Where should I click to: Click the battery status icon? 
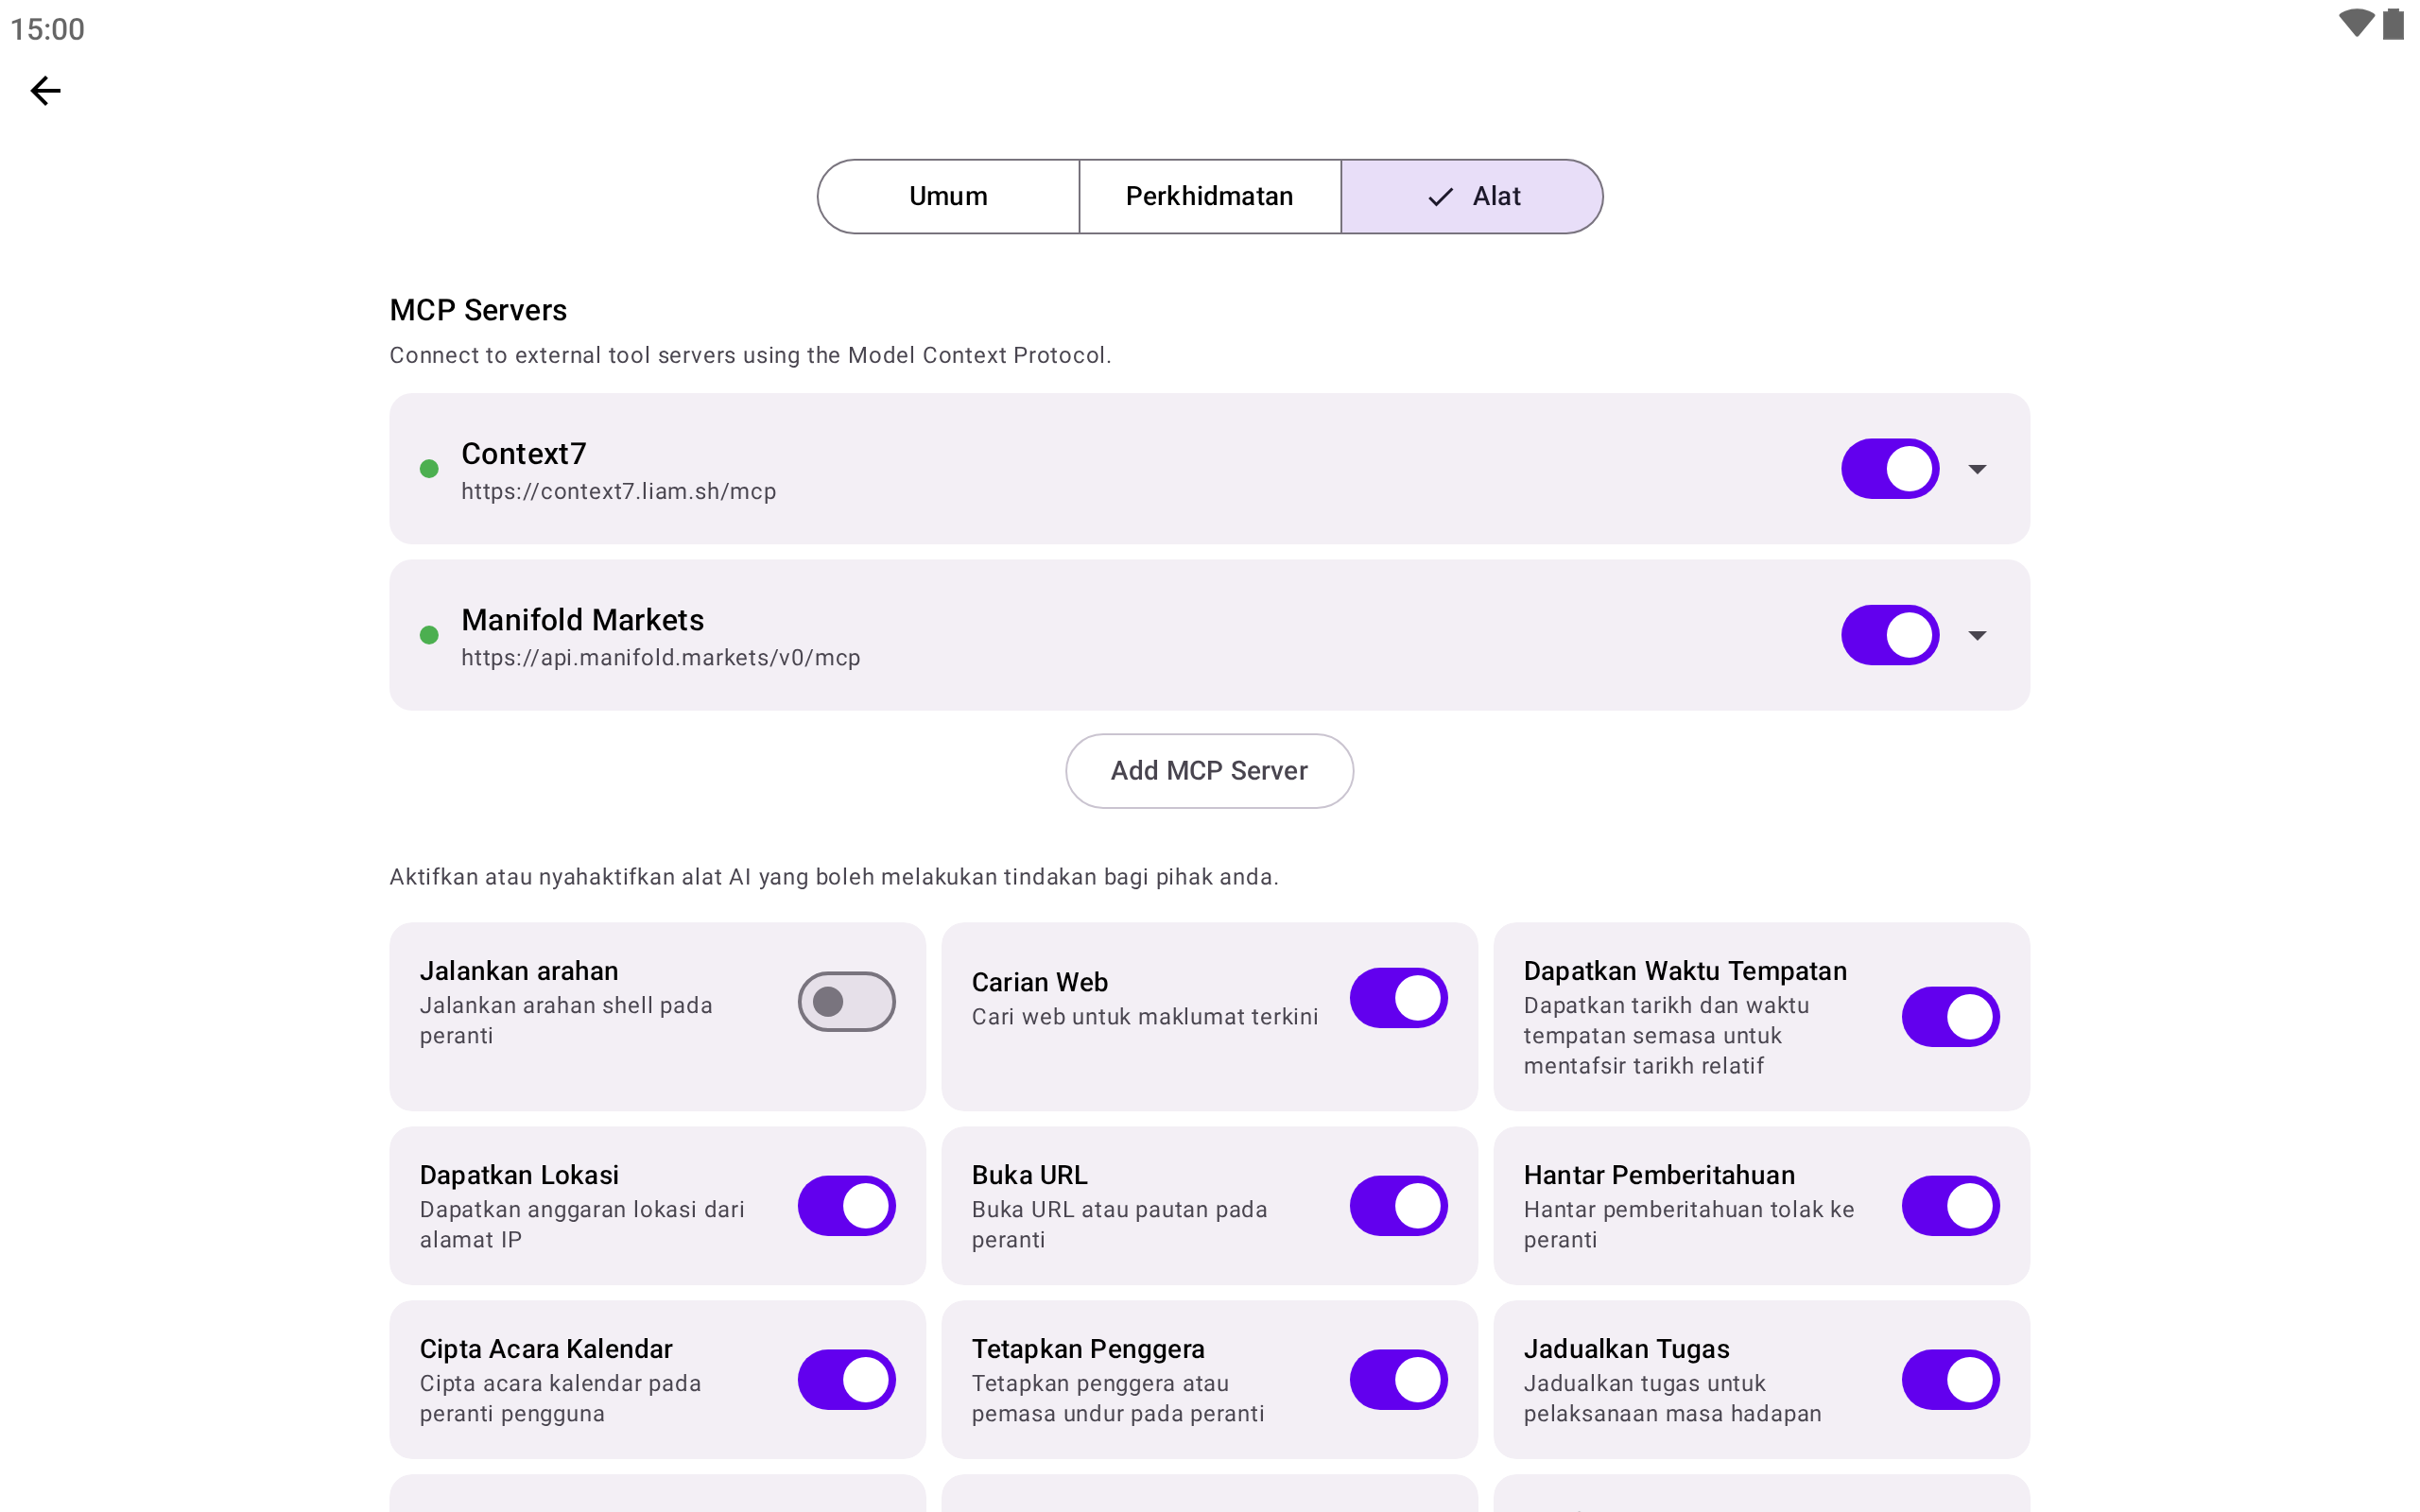coord(2393,24)
